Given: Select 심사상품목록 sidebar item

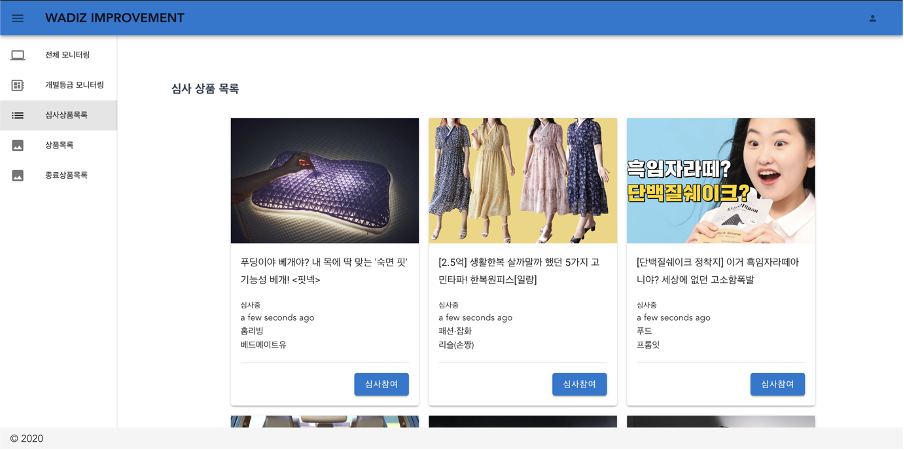Looking at the screenshot, I should click(59, 115).
